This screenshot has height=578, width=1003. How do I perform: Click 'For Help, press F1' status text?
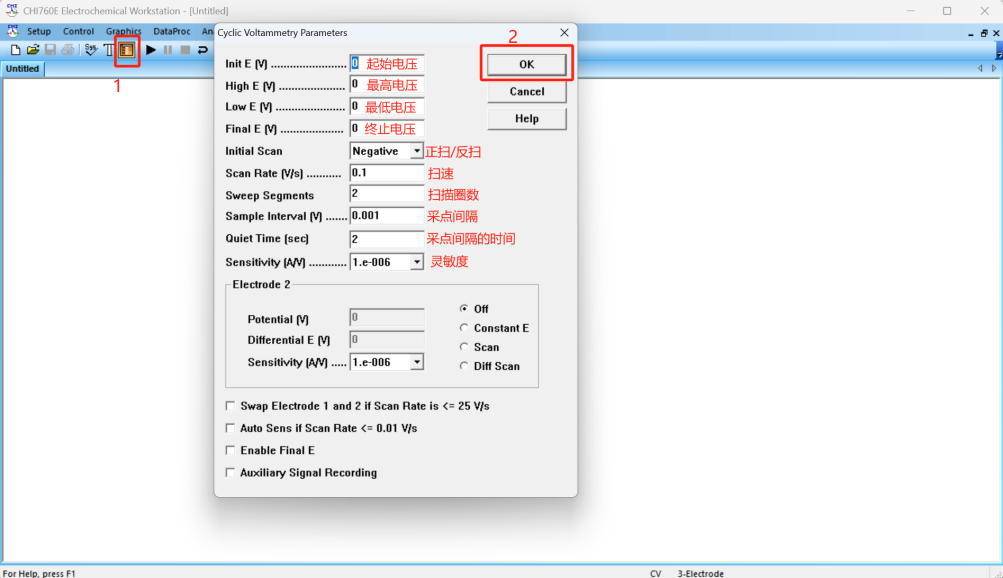39,574
